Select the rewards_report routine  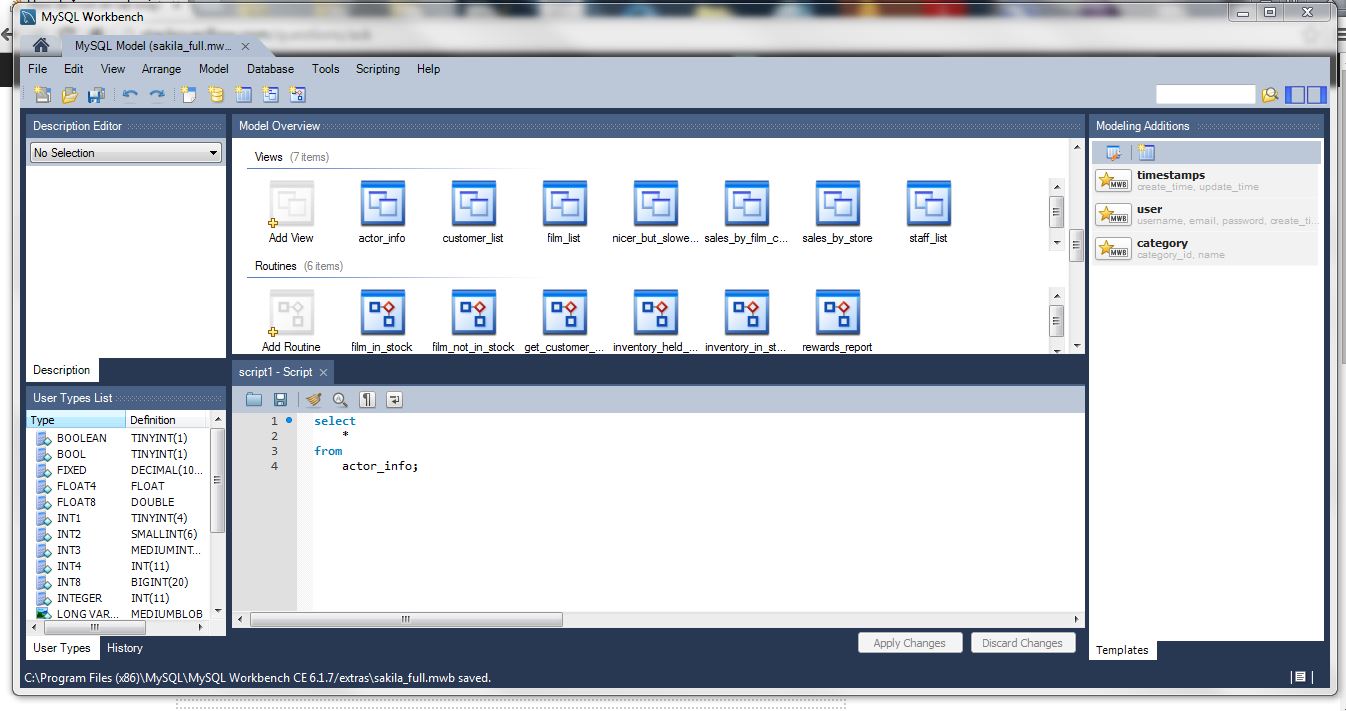[837, 313]
